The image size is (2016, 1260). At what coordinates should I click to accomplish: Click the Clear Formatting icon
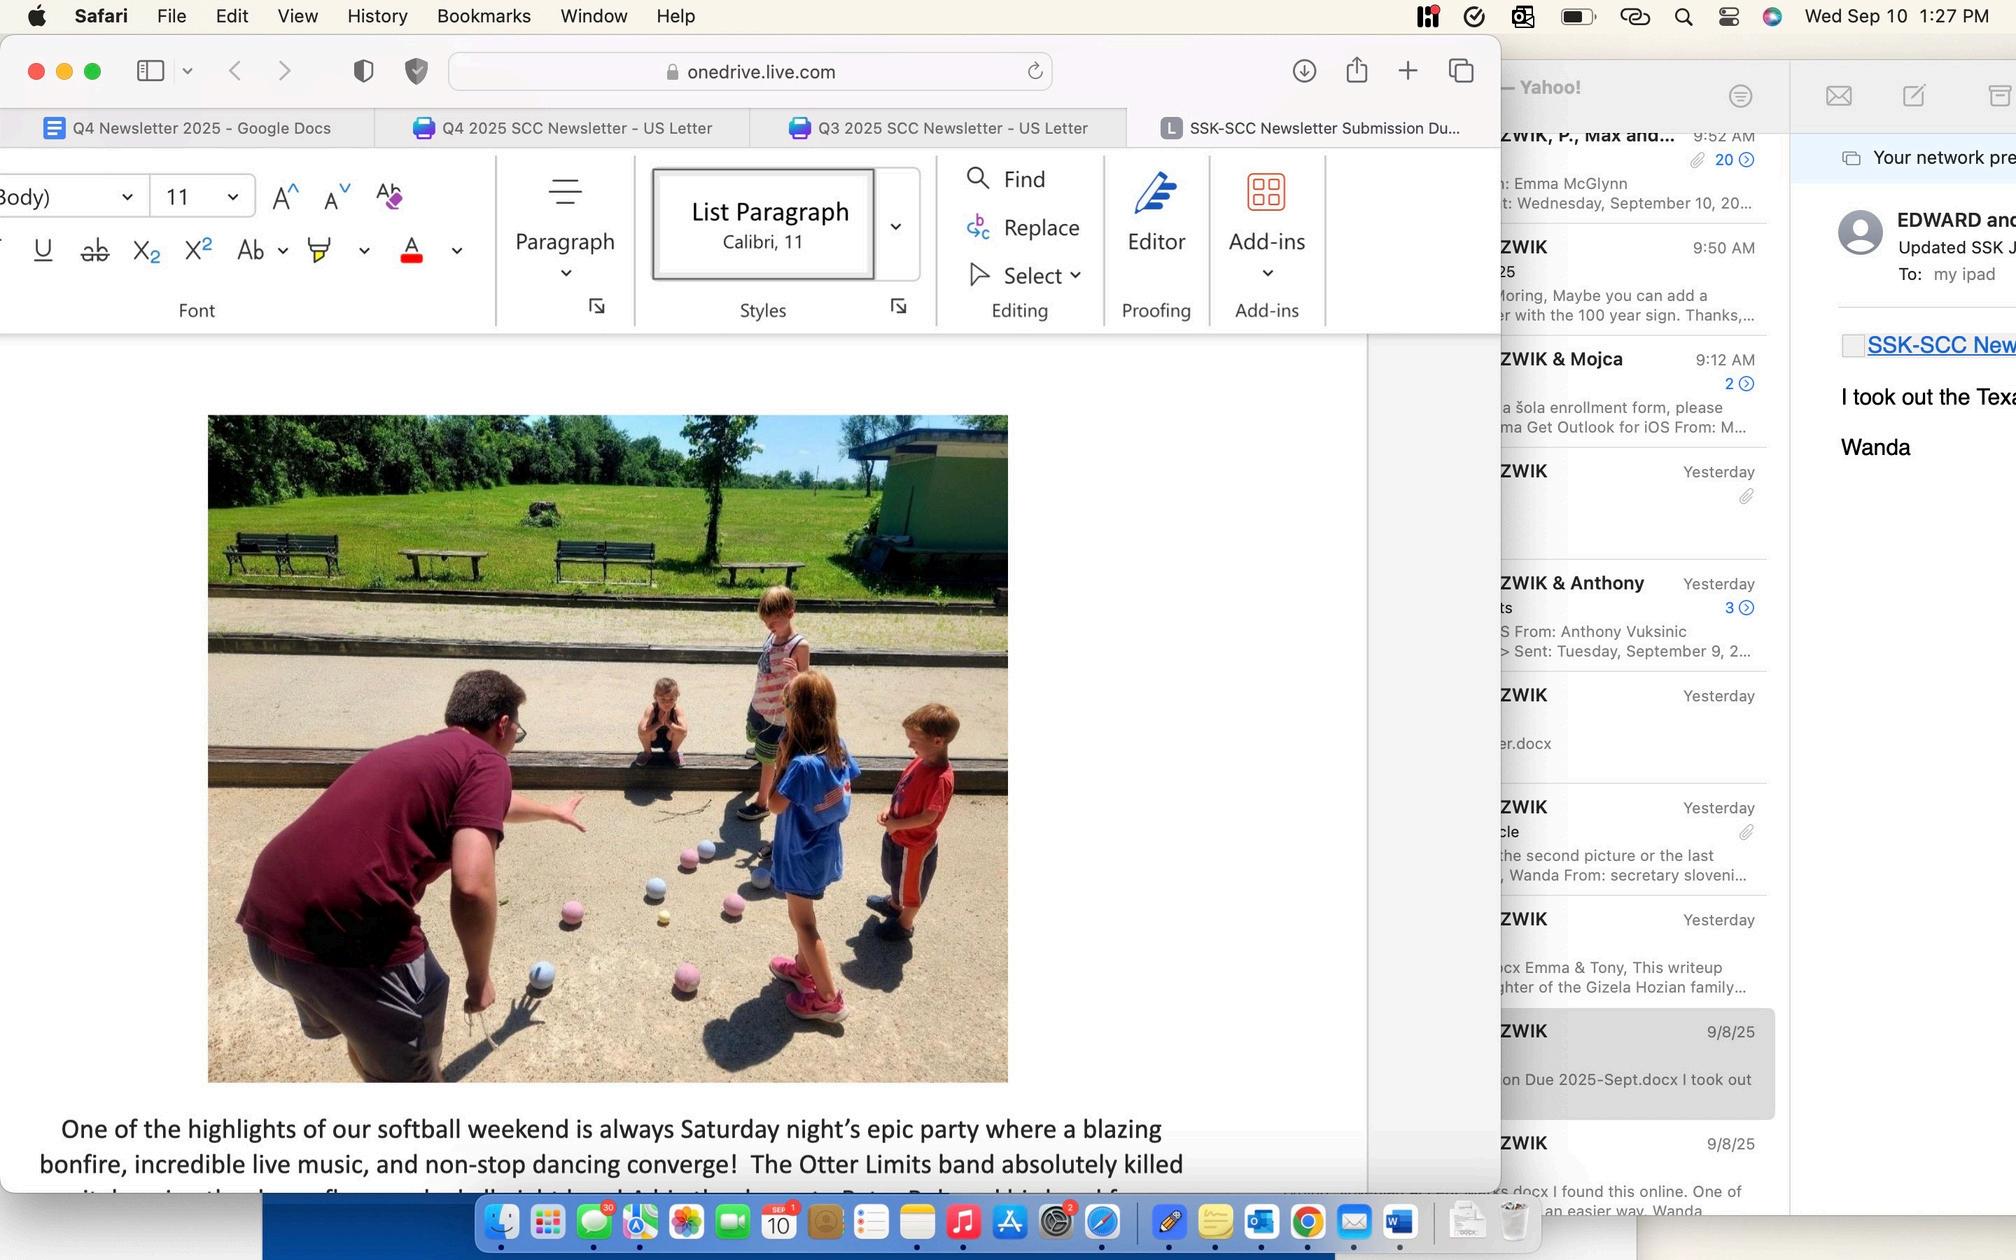[389, 196]
